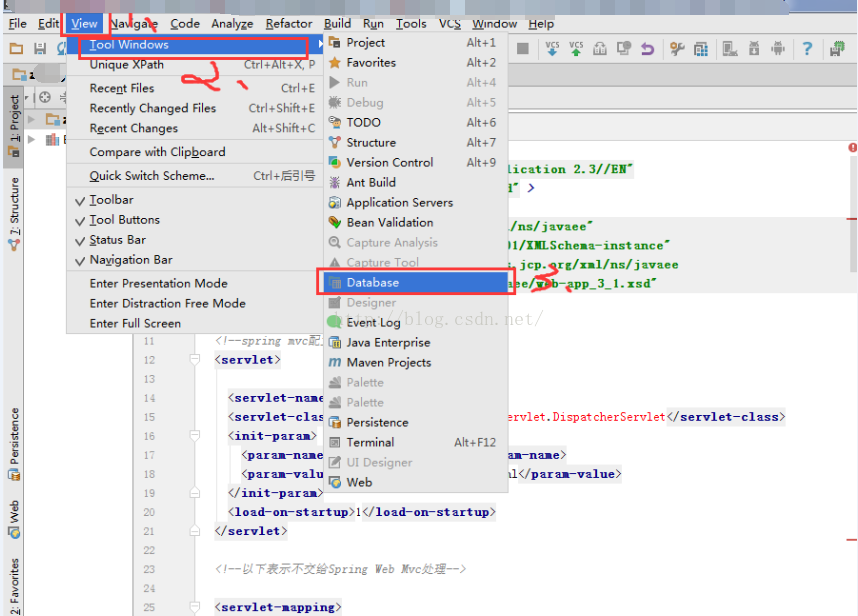The width and height of the screenshot is (858, 616).
Task: Open the Structure tool window entry in submenu
Action: click(416, 142)
